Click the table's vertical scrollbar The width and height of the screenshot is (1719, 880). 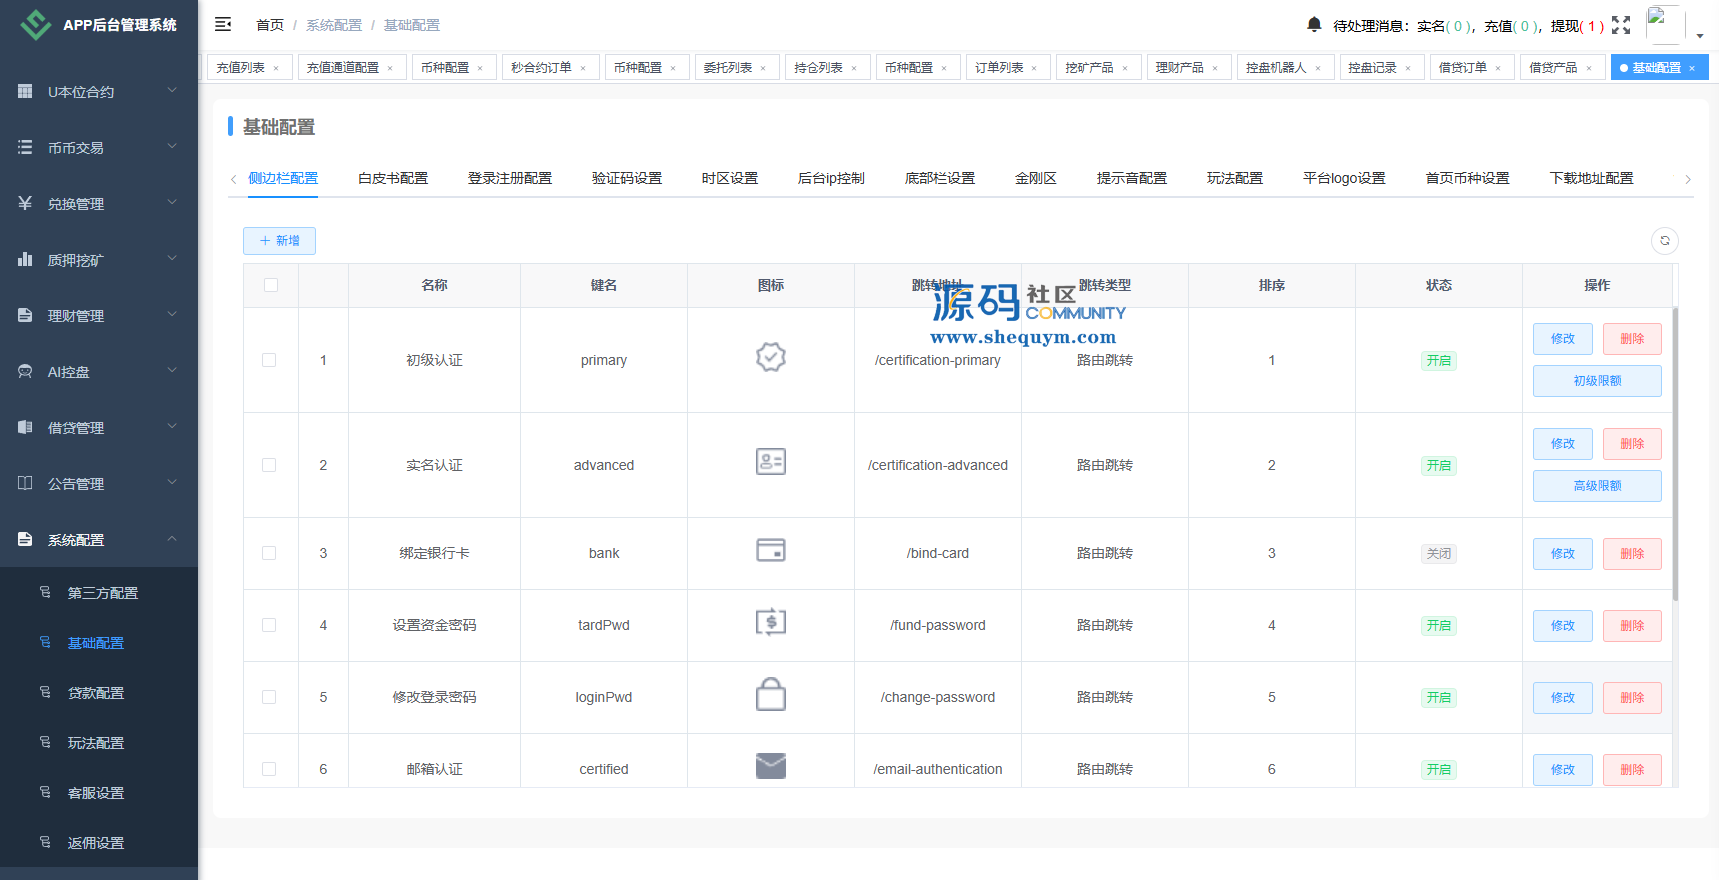coord(1675,450)
